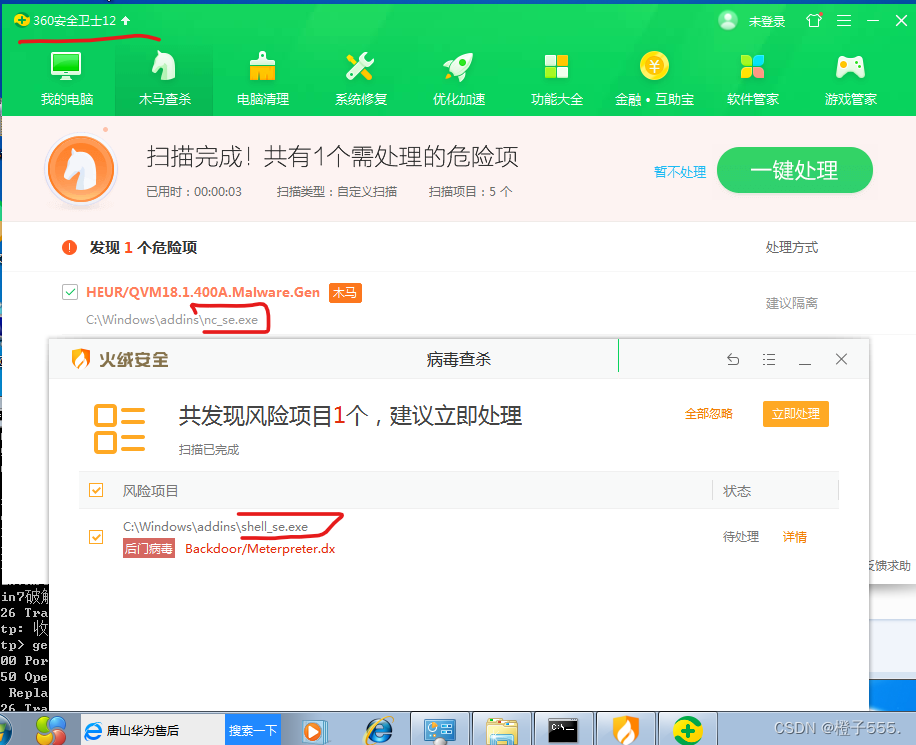Click 一键处理 green button

pyautogui.click(x=794, y=170)
